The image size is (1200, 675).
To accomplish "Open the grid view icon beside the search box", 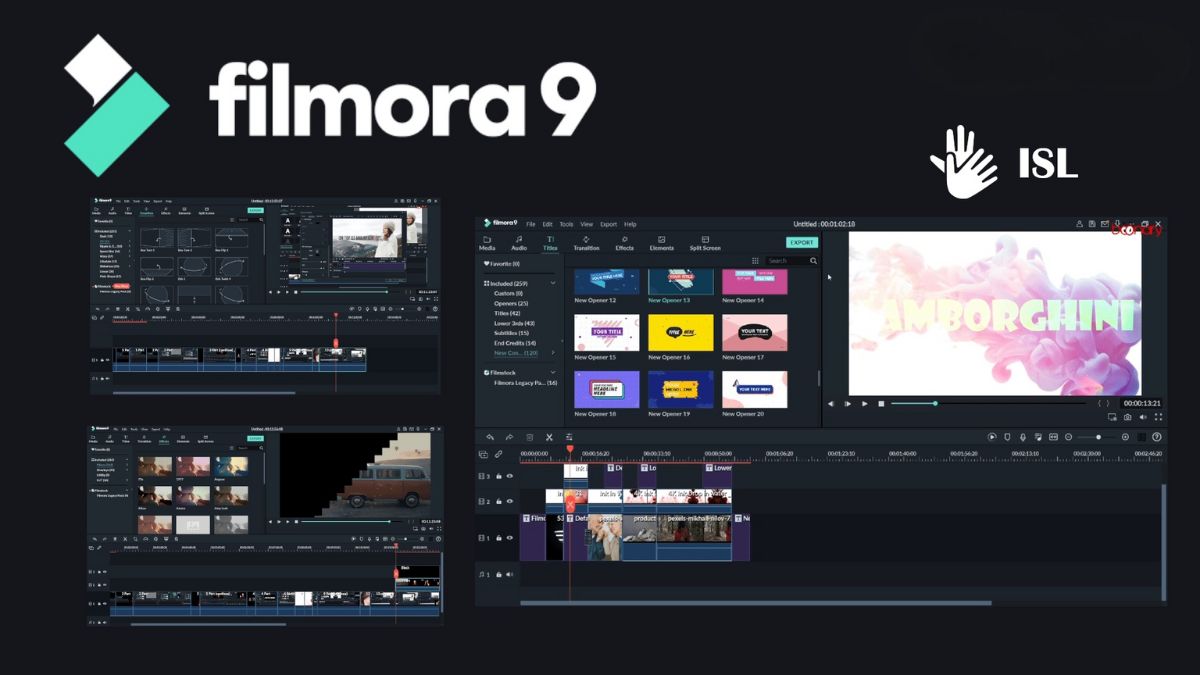I will pyautogui.click(x=753, y=260).
